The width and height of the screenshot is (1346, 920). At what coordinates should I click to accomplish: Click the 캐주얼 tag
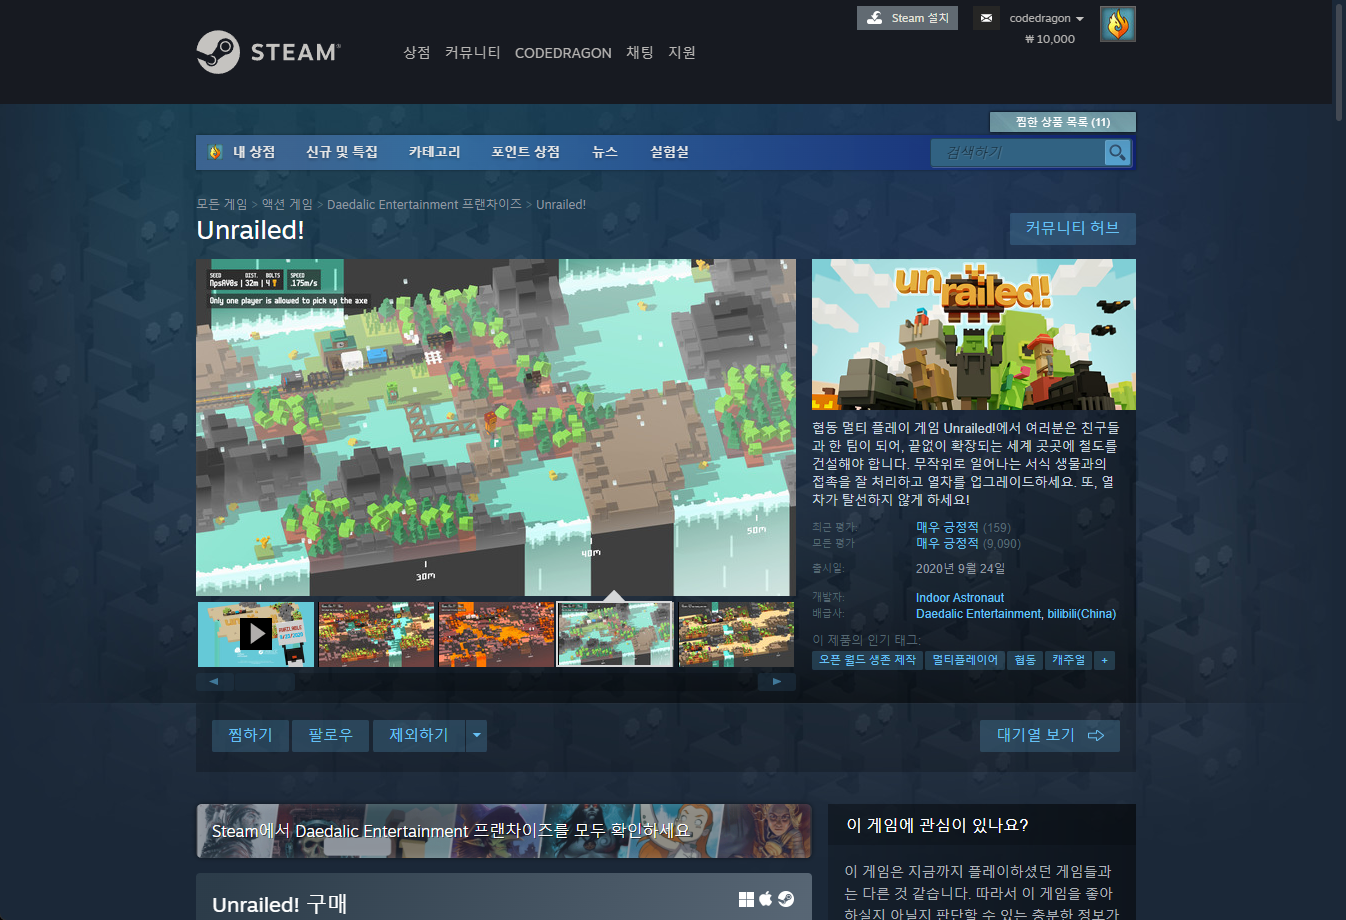1068,660
